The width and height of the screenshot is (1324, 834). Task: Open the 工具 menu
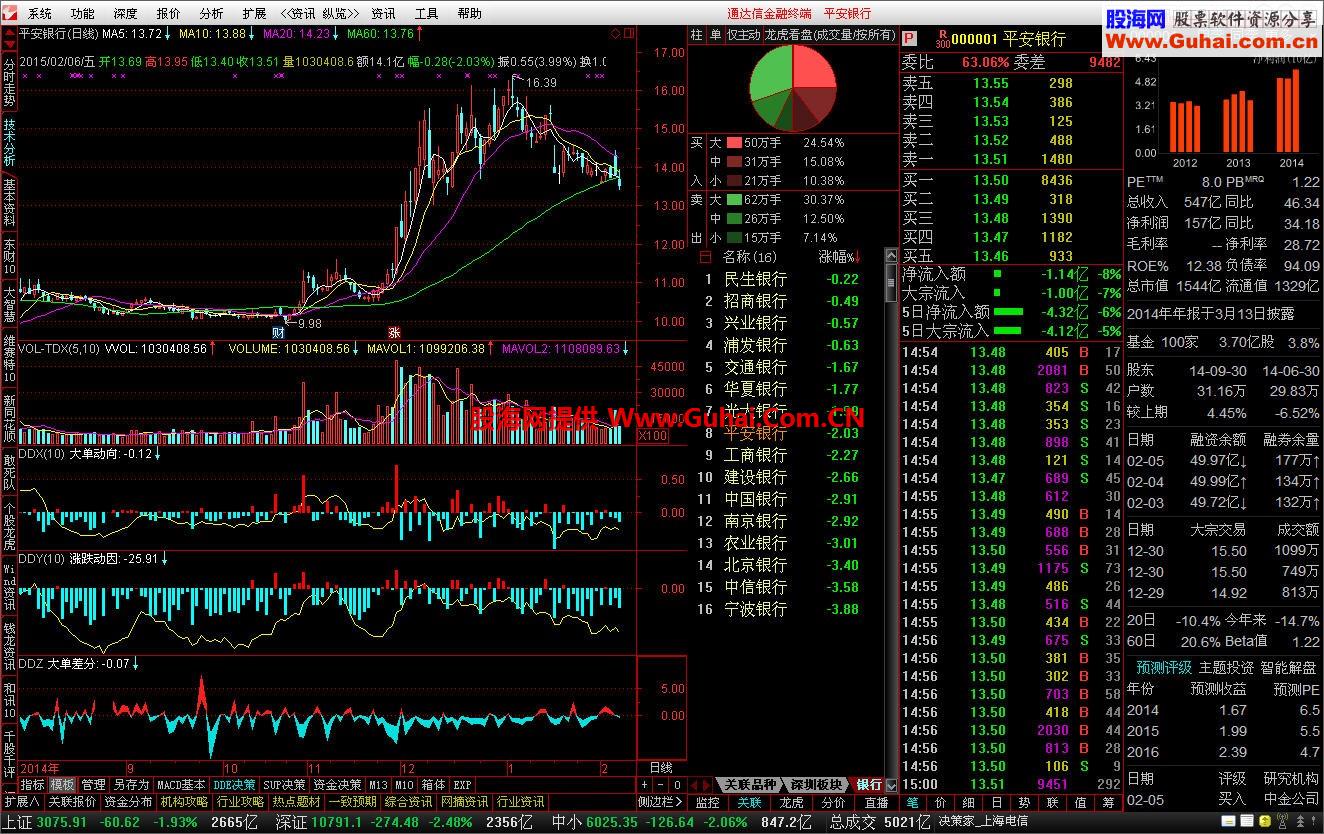(x=426, y=13)
